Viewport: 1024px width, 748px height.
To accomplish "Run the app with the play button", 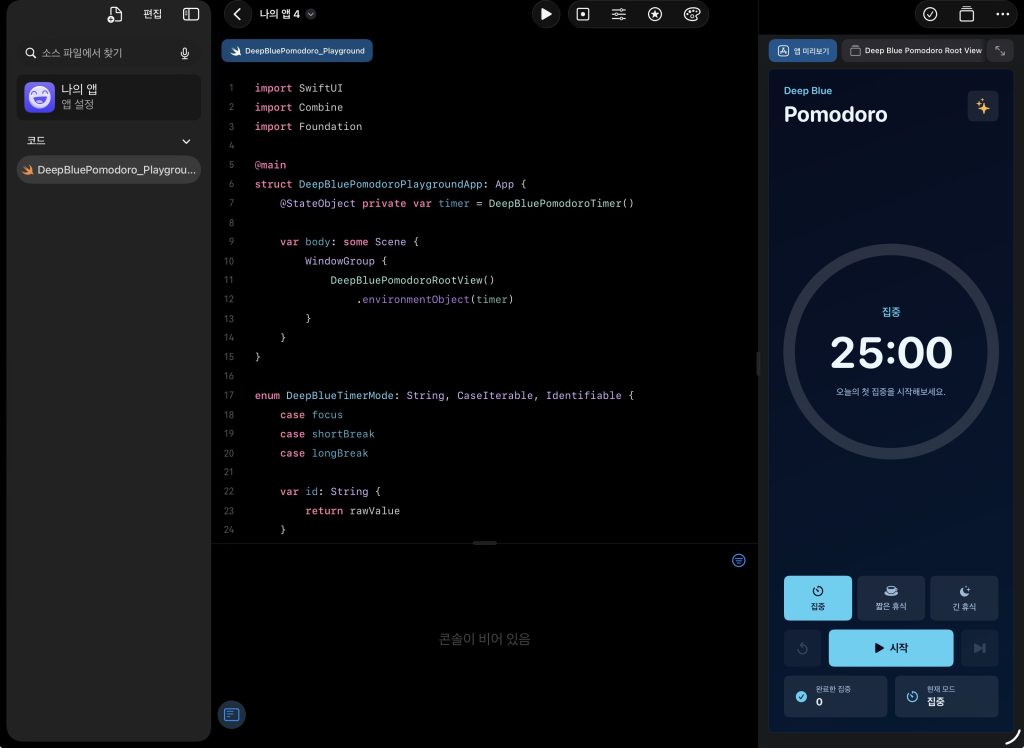I will click(x=546, y=14).
